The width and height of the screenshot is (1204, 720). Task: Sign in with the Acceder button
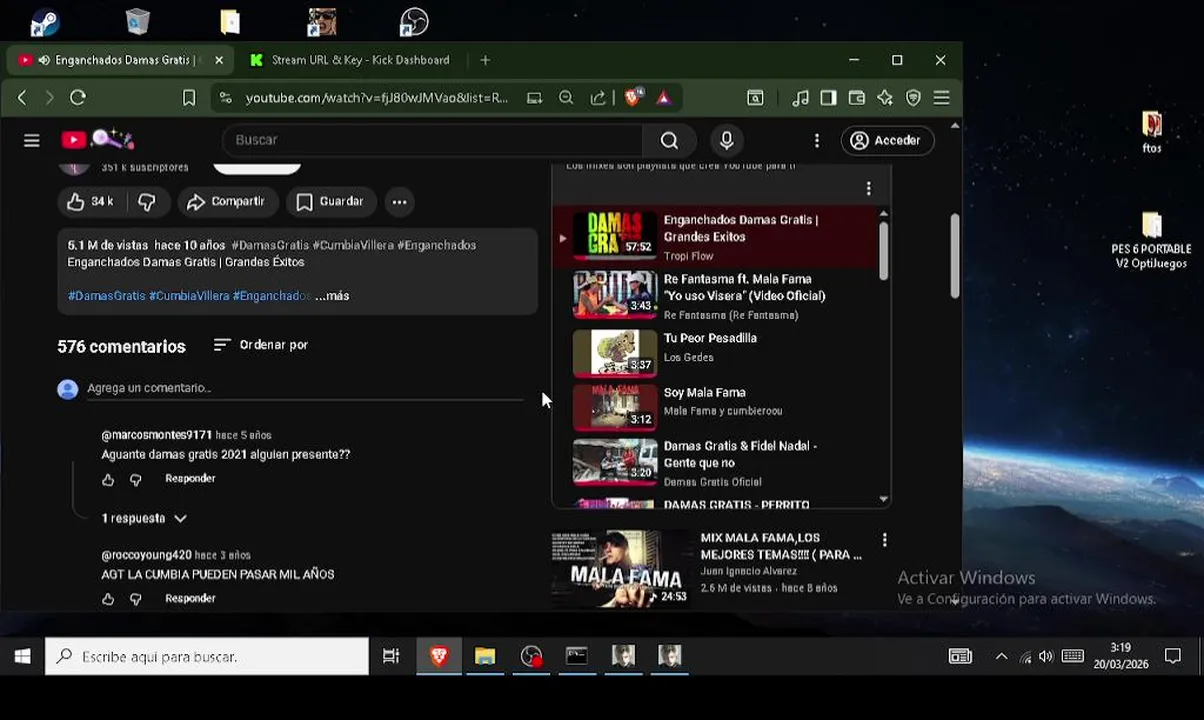tap(887, 141)
